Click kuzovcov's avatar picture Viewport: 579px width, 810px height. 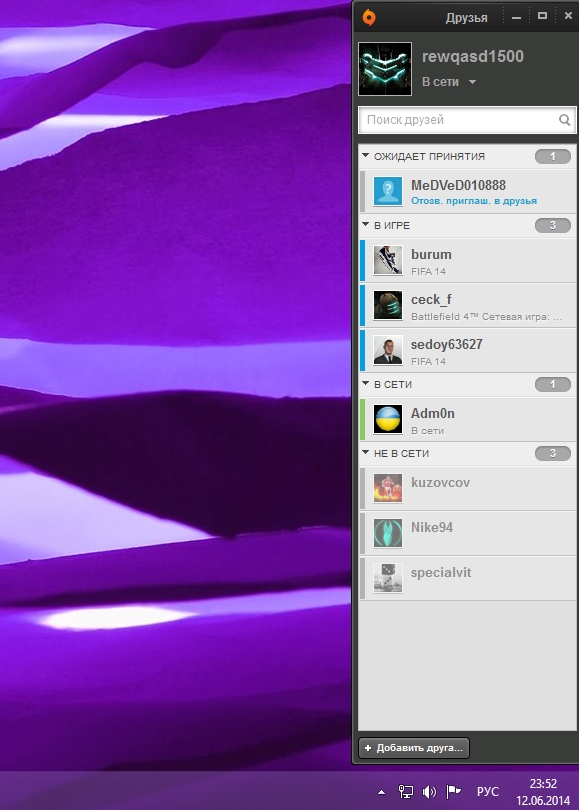(388, 489)
